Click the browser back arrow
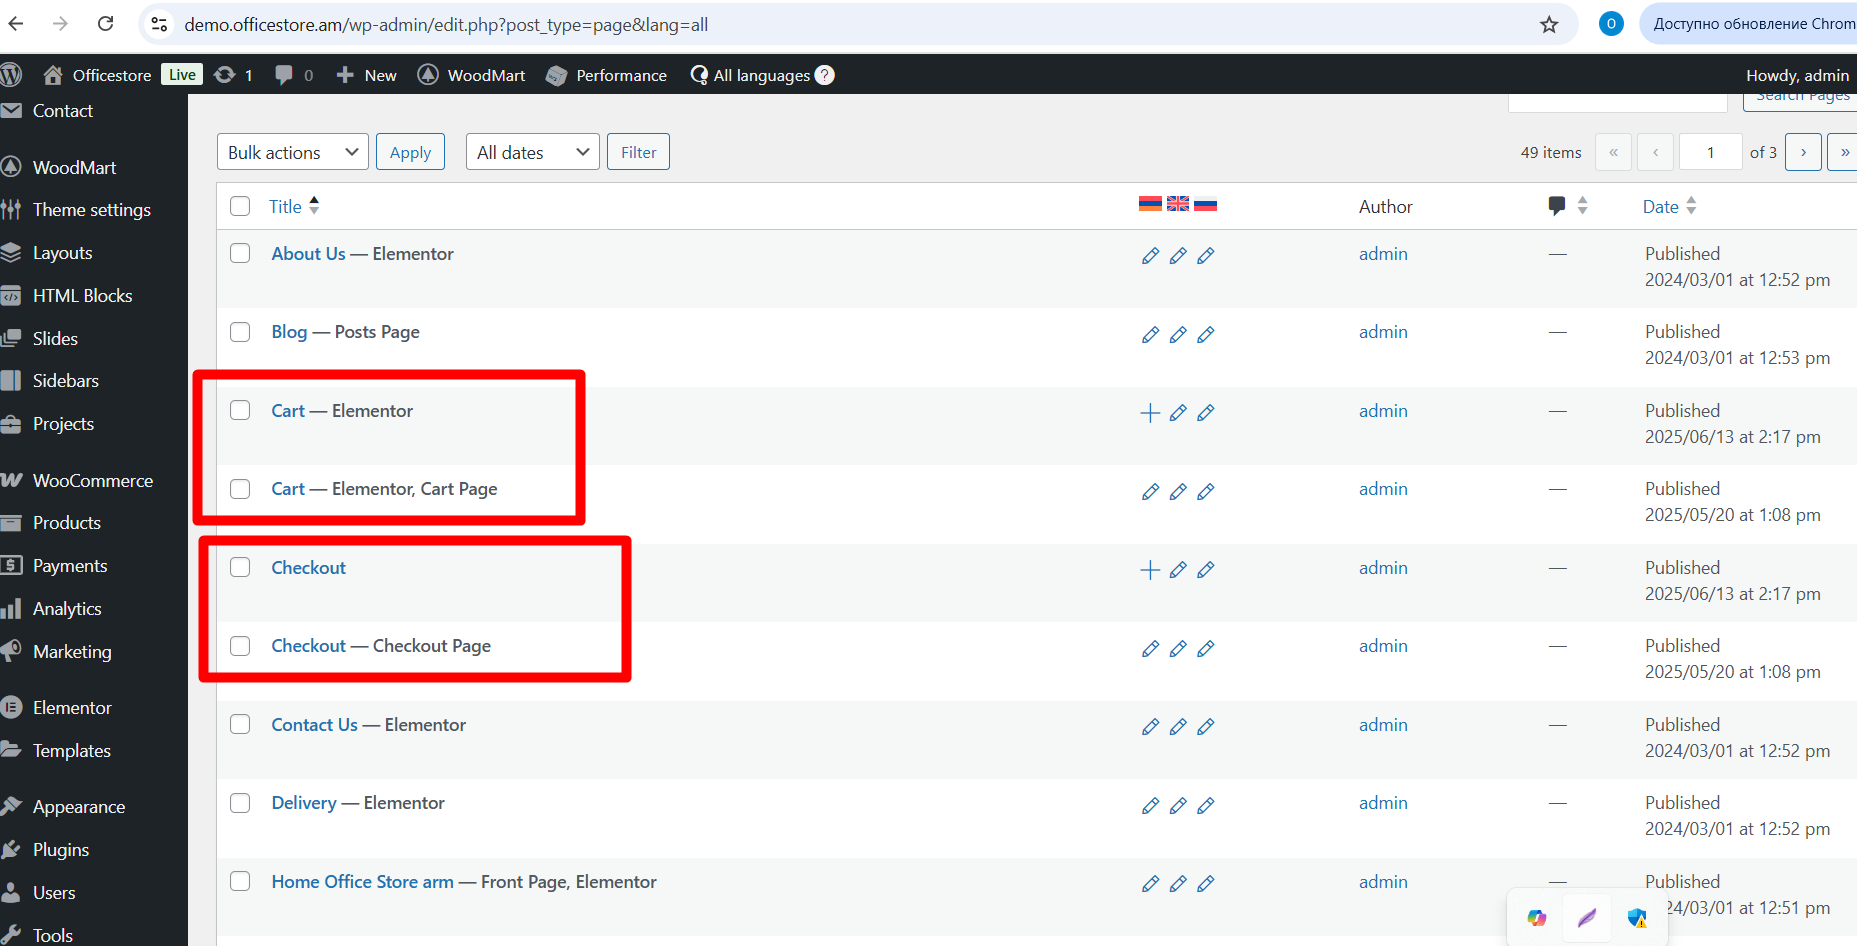 16,24
